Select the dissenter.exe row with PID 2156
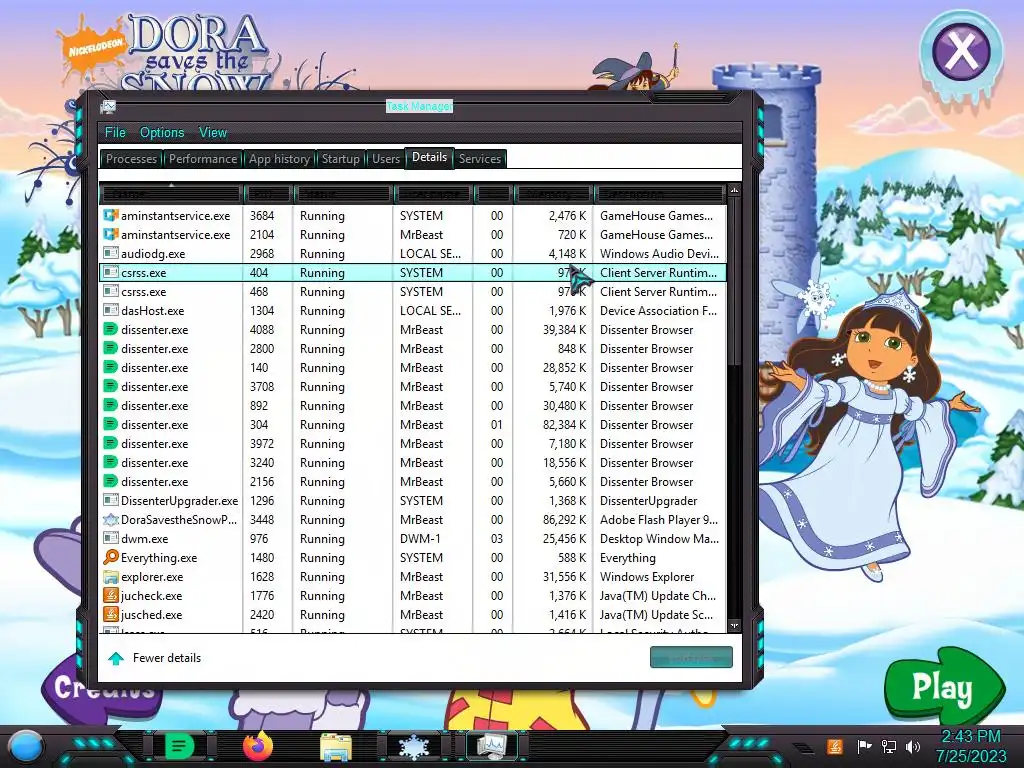 click(x=413, y=481)
